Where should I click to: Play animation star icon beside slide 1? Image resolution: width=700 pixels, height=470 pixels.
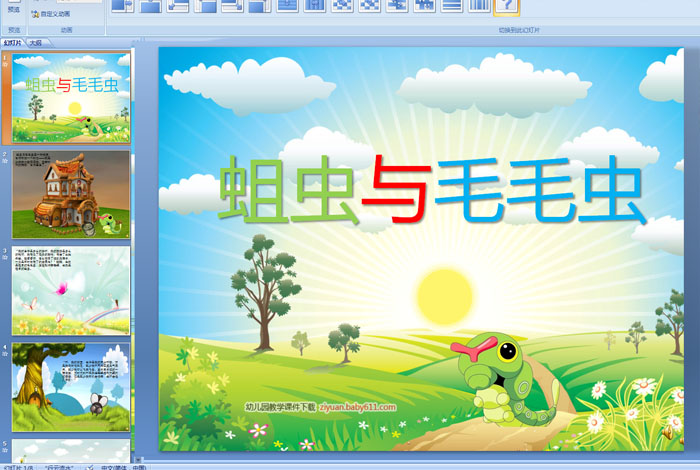click(x=5, y=65)
